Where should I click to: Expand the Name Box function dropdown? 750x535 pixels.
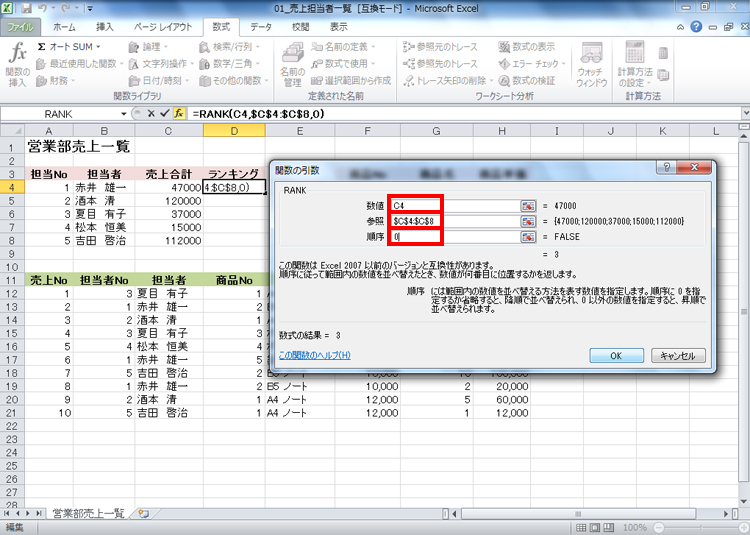tap(123, 114)
